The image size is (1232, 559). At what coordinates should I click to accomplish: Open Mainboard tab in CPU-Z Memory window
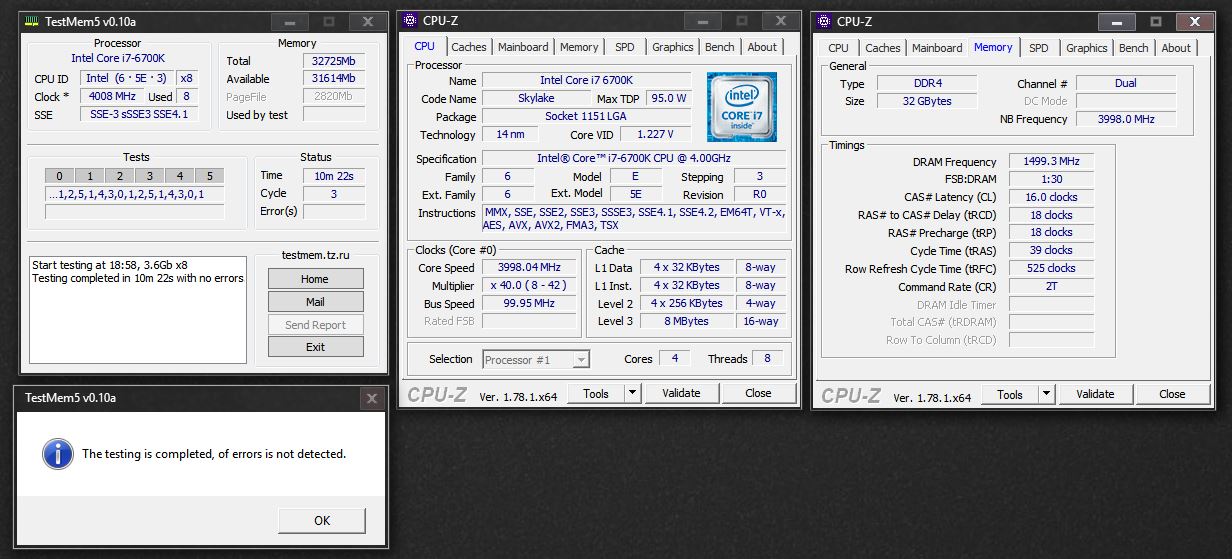tap(937, 48)
